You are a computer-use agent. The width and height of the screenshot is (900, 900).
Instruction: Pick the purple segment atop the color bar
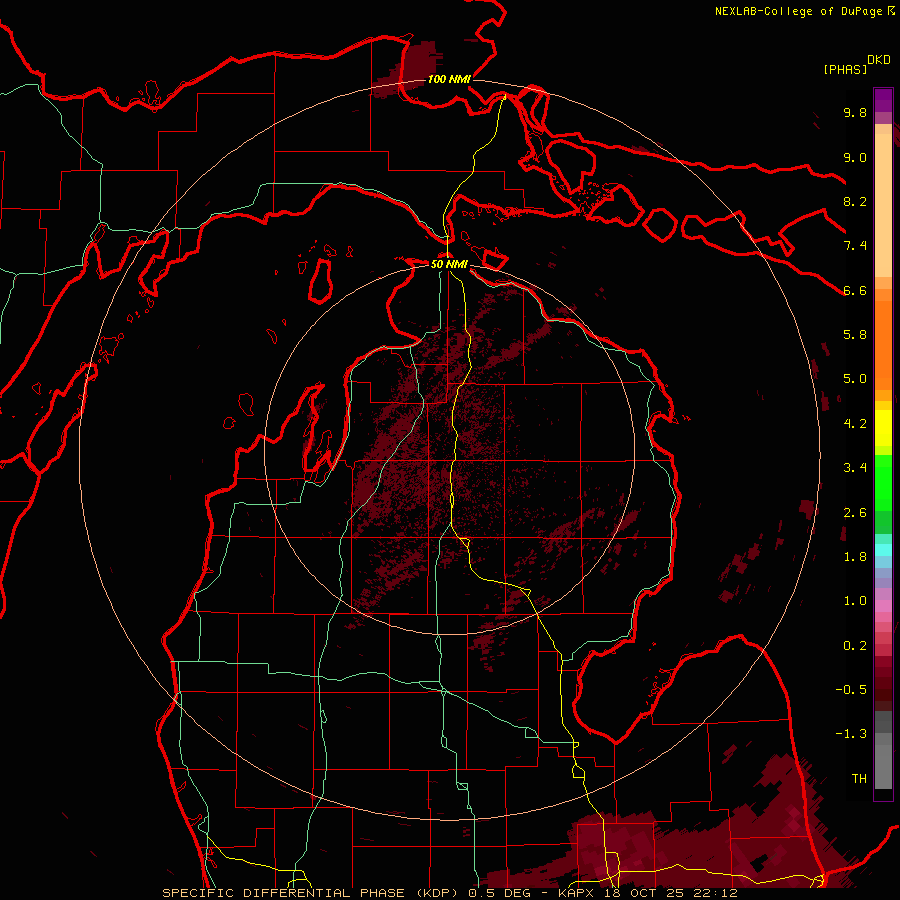pyautogui.click(x=883, y=100)
